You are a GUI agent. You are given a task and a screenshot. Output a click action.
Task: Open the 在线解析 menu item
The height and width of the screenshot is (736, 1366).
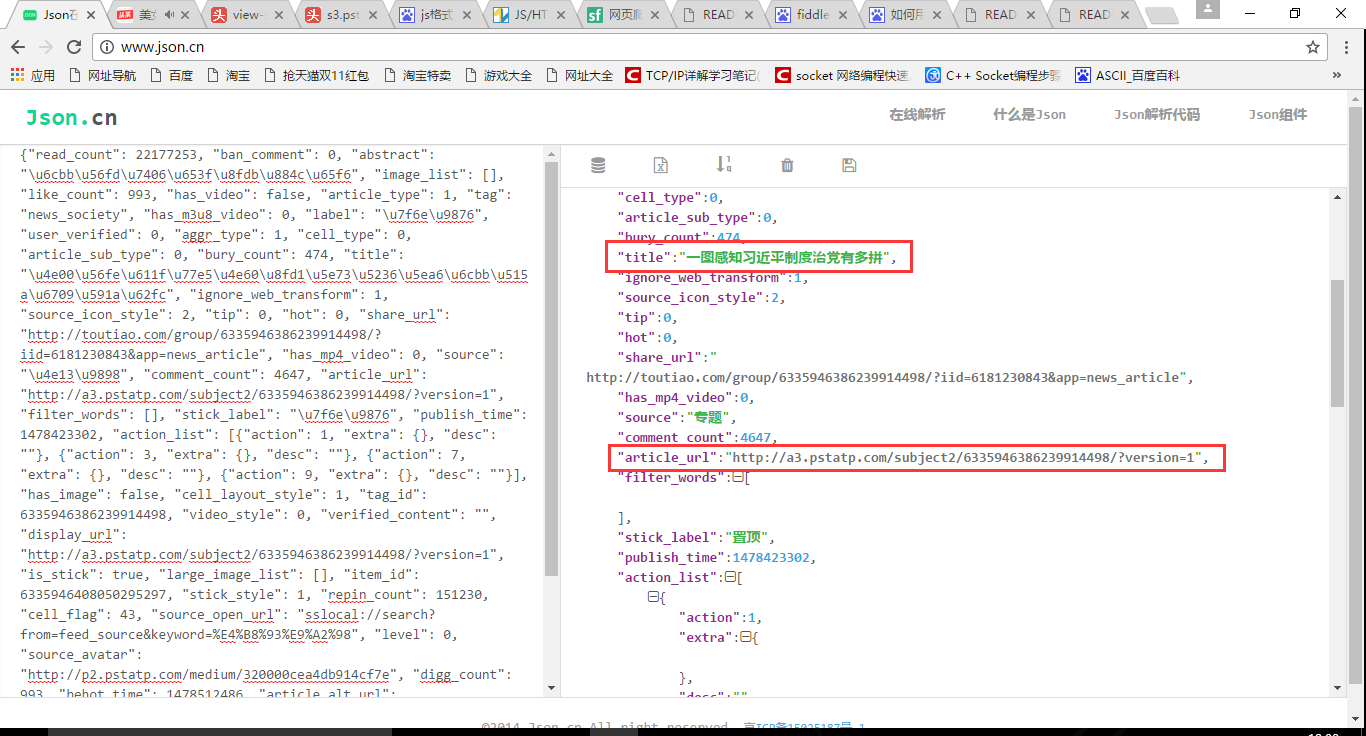click(x=916, y=115)
